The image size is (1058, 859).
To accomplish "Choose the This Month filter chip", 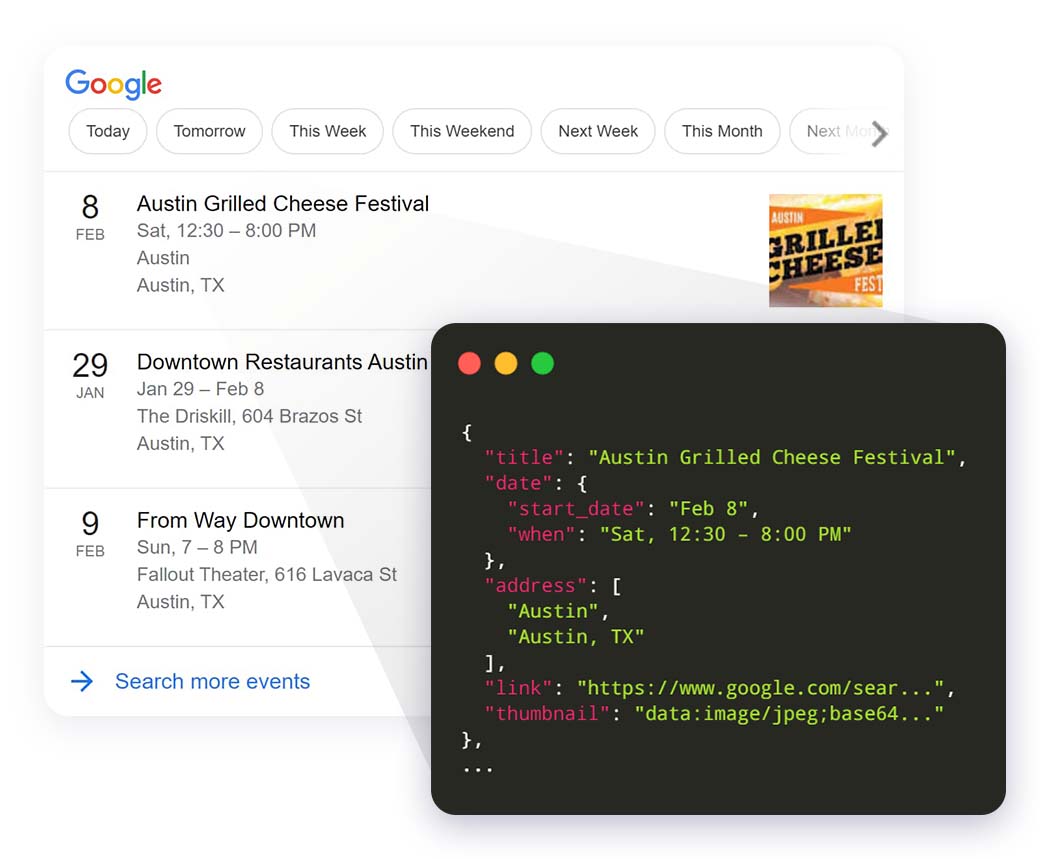I will tap(721, 131).
